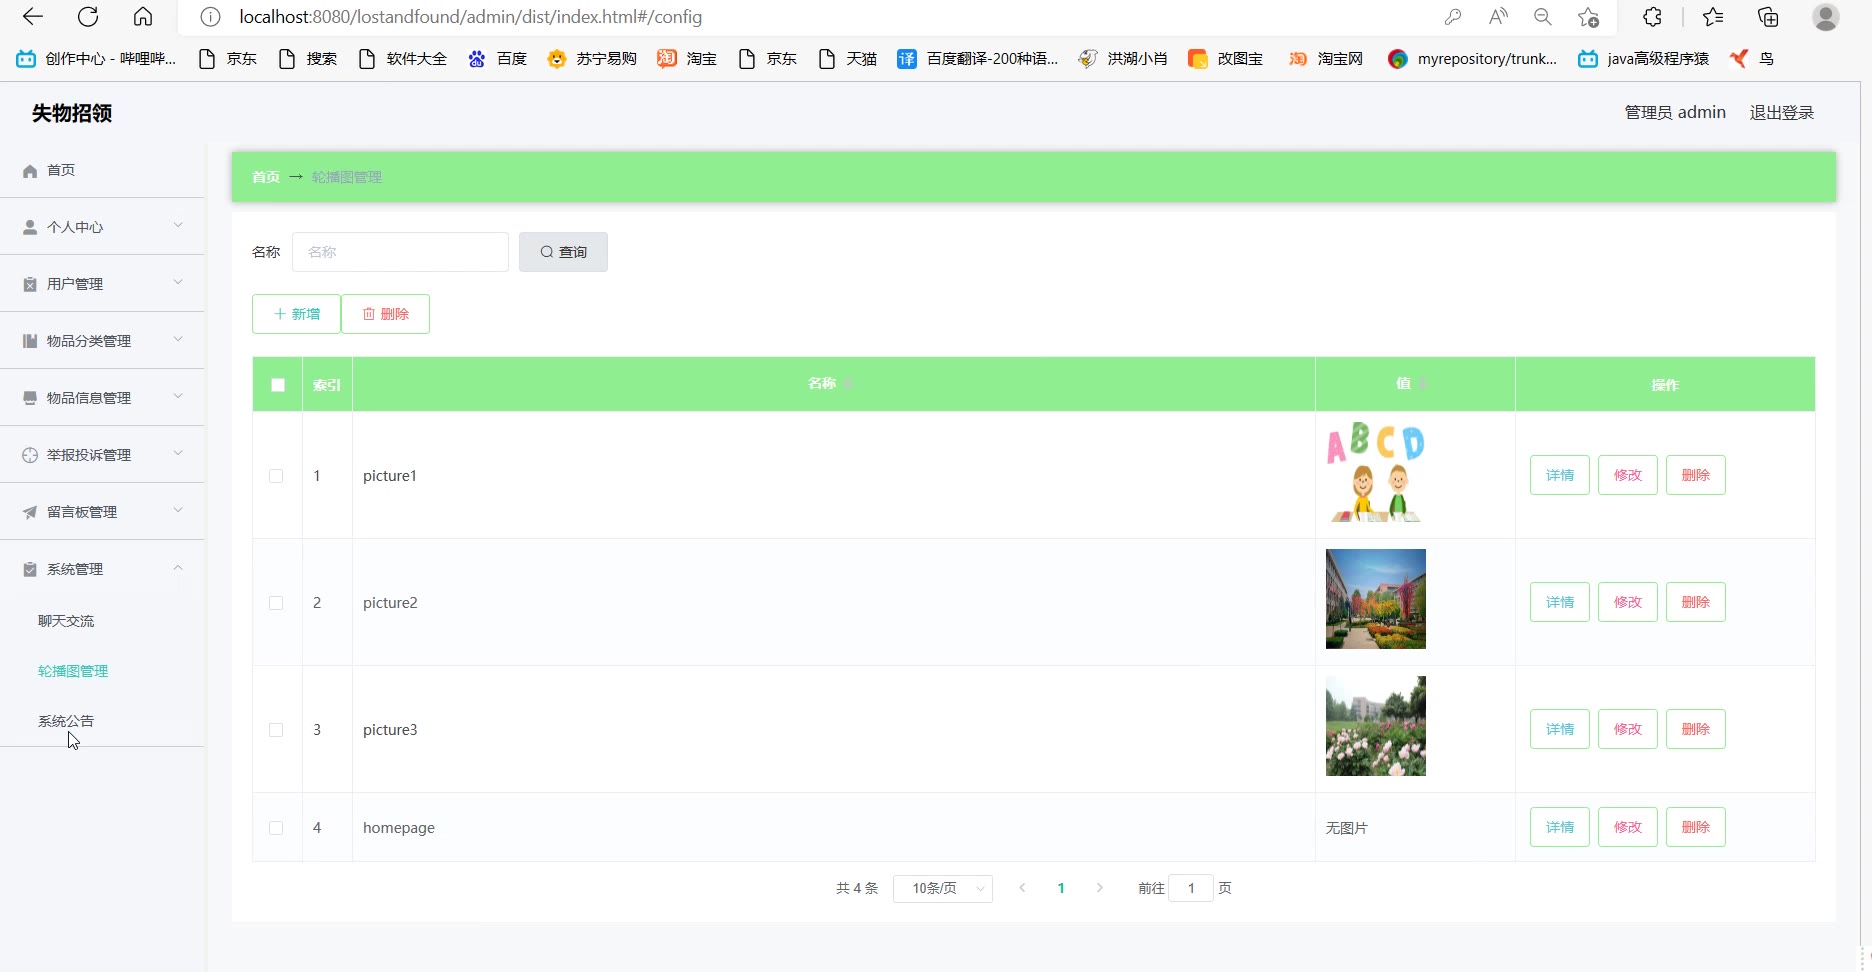This screenshot has width=1872, height=972.
Task: Open the 10条/页 page size dropdown
Action: coord(943,888)
